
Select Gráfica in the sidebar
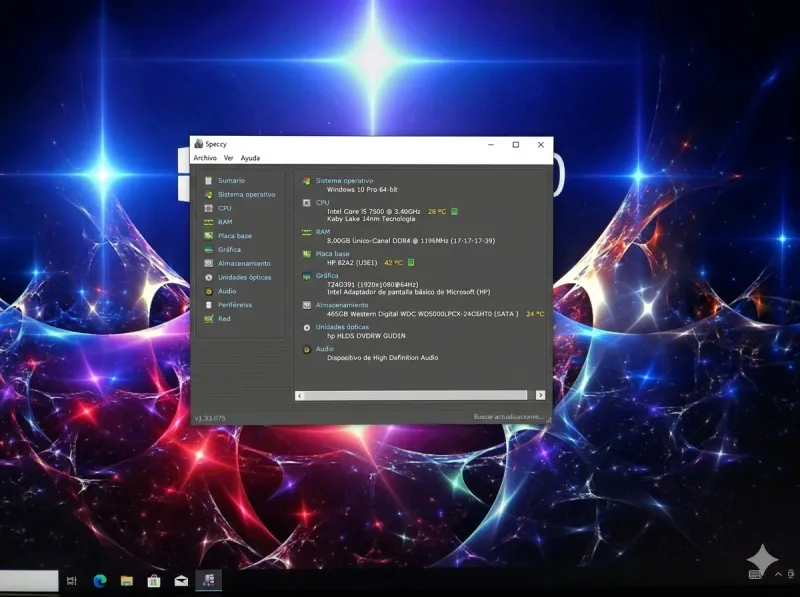click(229, 250)
